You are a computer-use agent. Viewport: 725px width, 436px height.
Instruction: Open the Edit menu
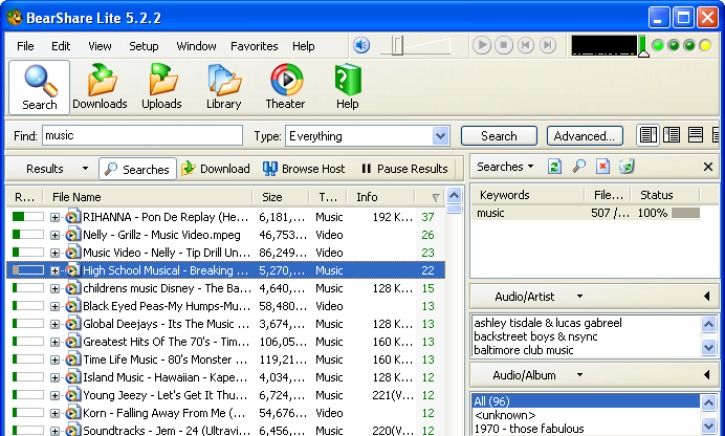(61, 46)
